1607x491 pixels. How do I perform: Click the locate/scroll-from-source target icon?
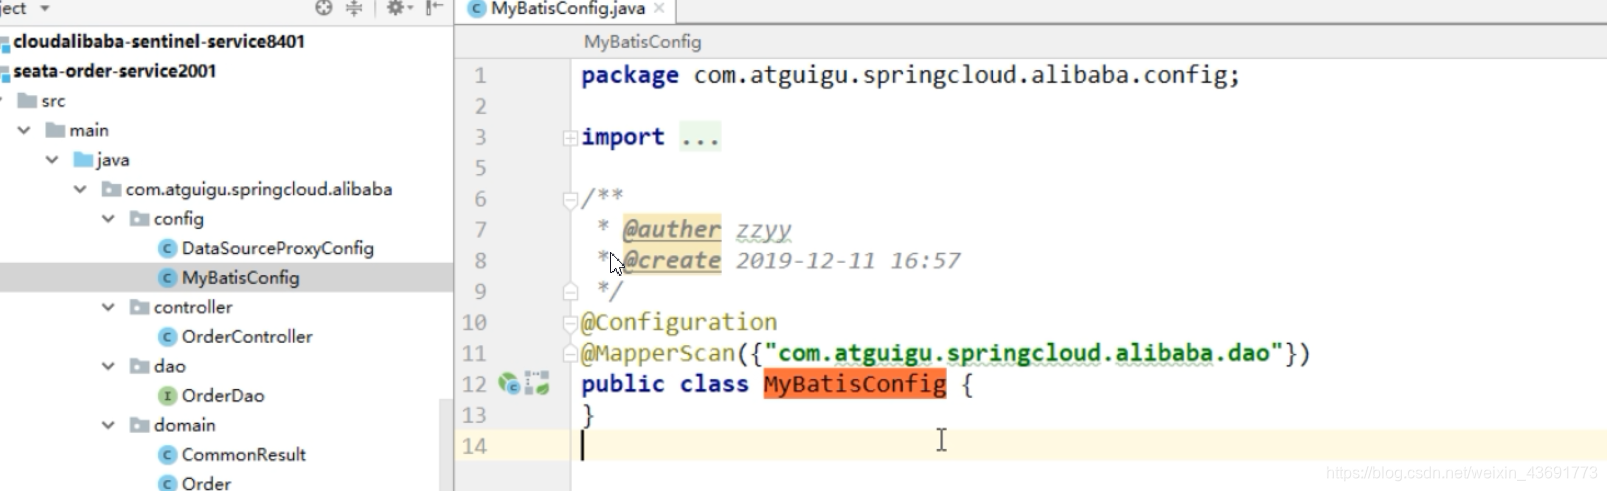pyautogui.click(x=323, y=8)
